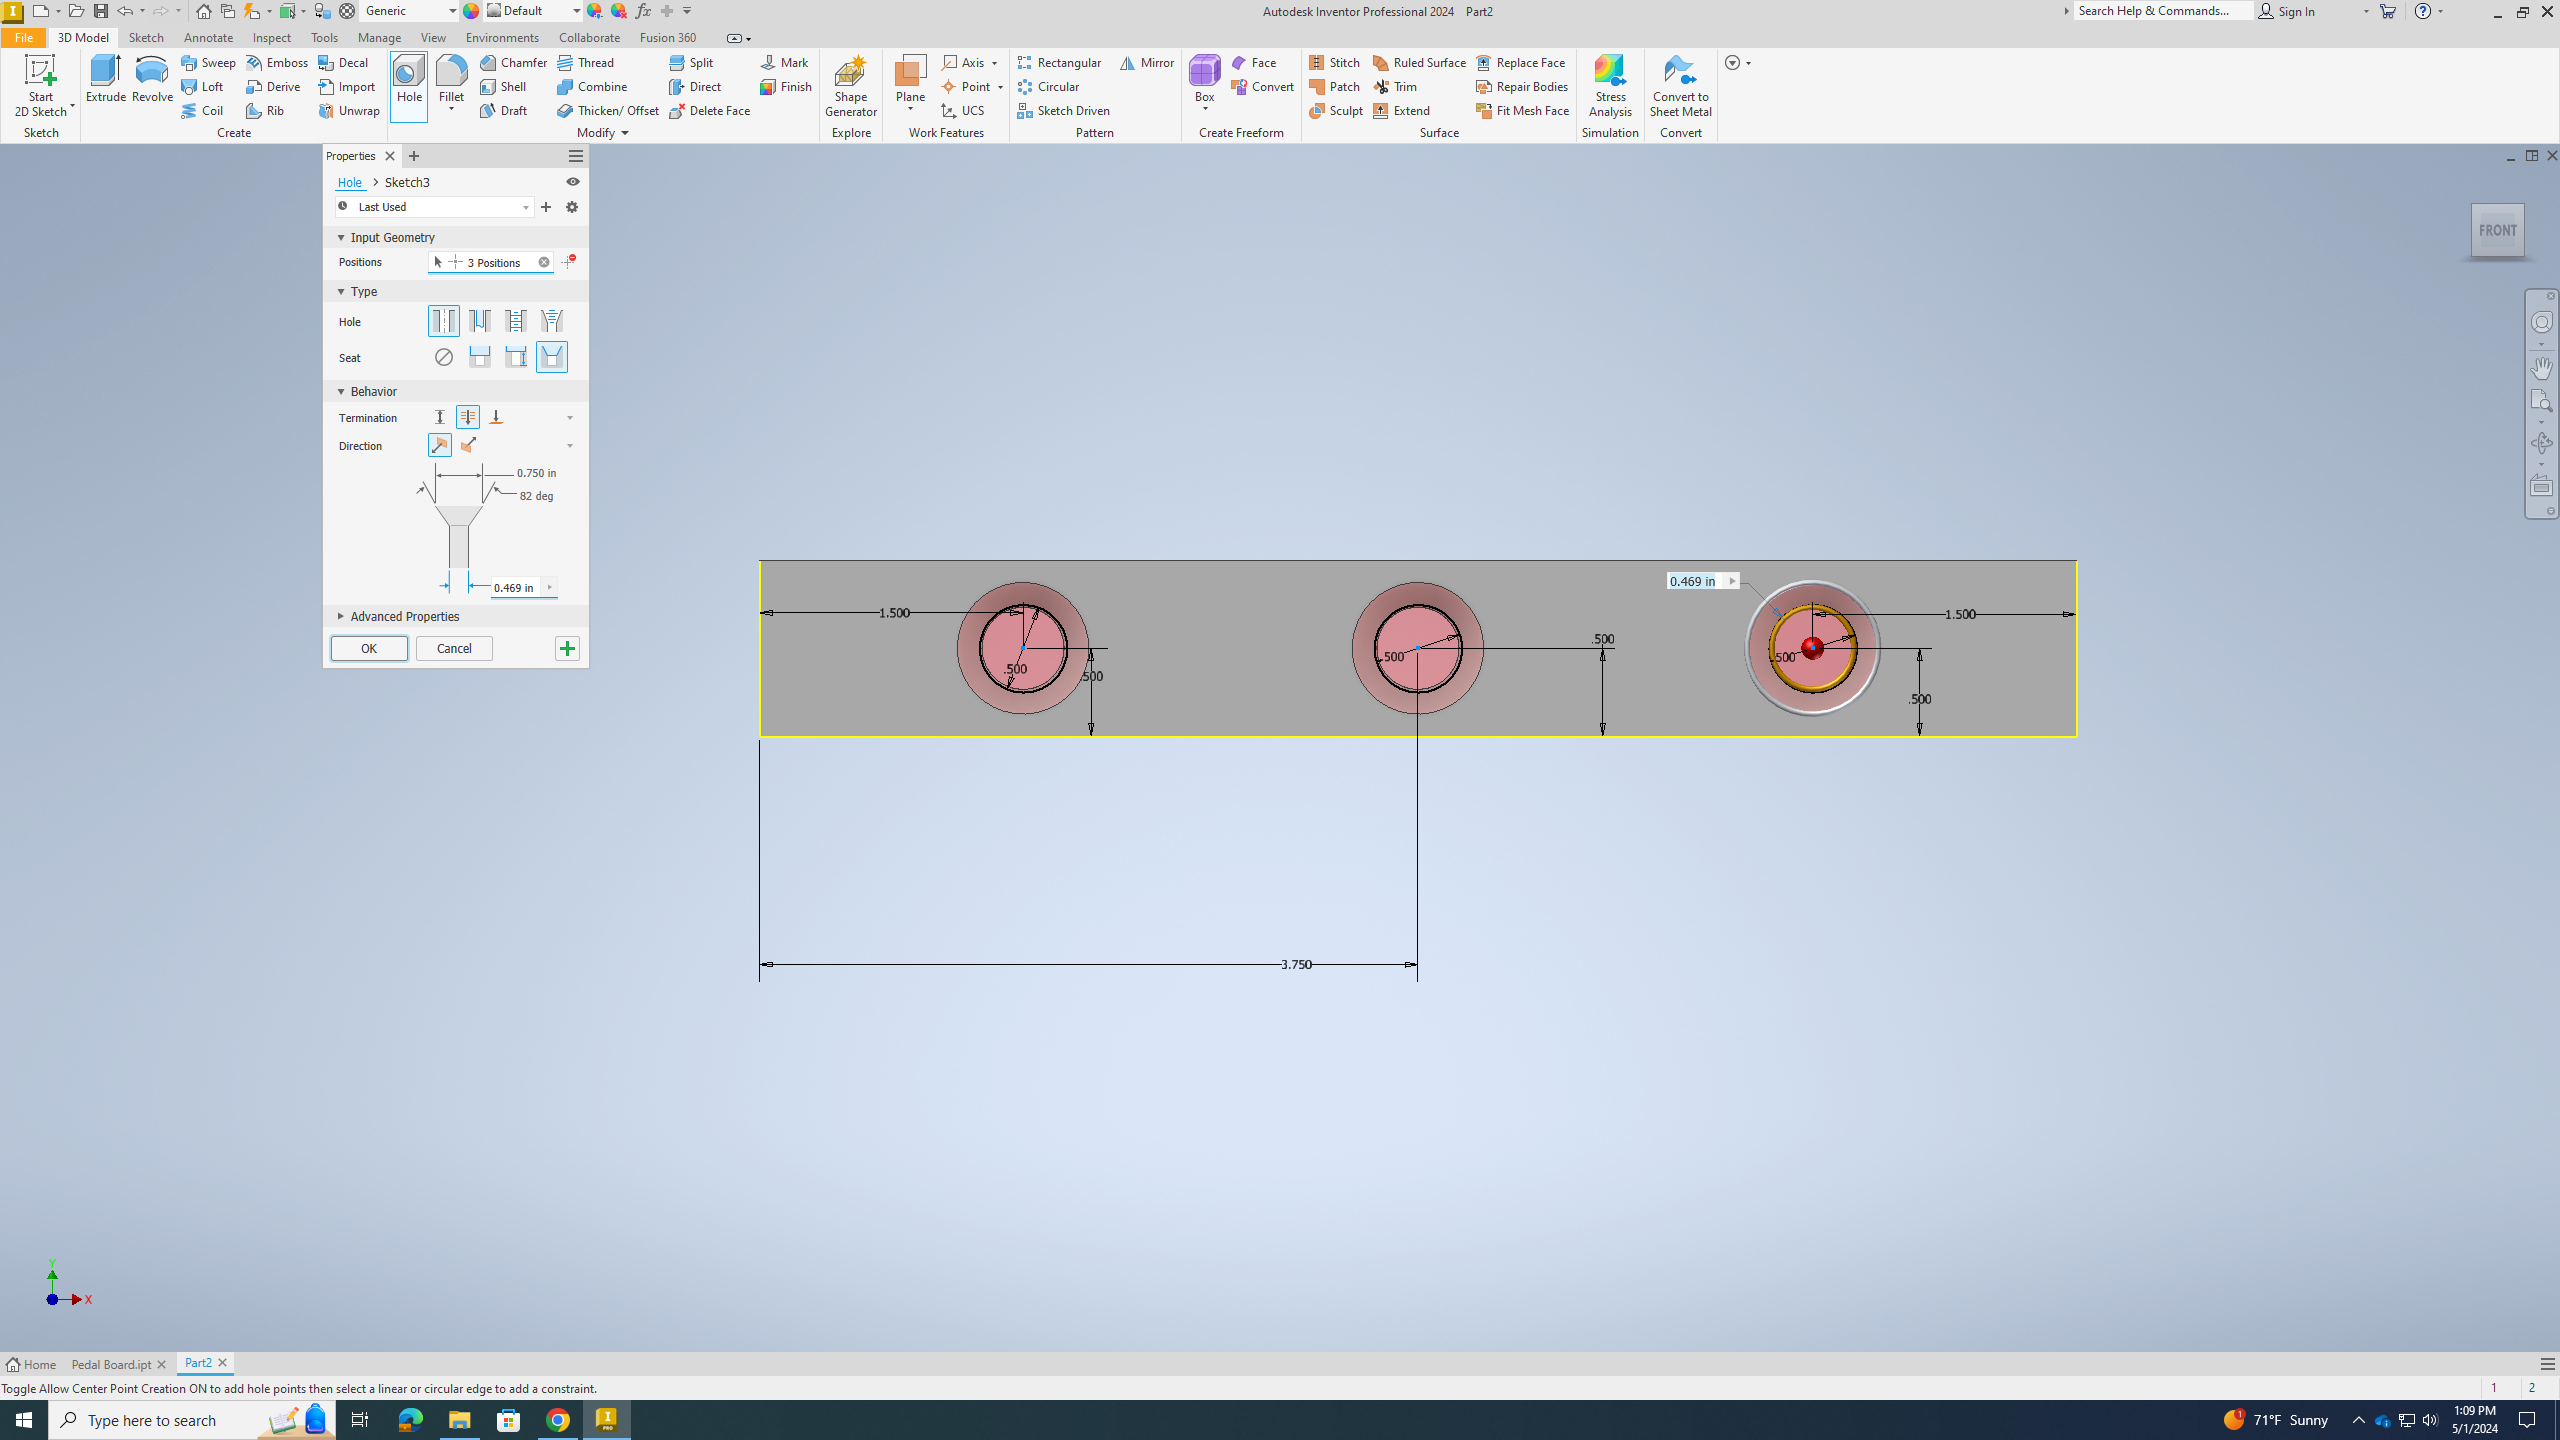Select clearance hole type
Screen dimensions: 2560x1440
[x=479, y=321]
